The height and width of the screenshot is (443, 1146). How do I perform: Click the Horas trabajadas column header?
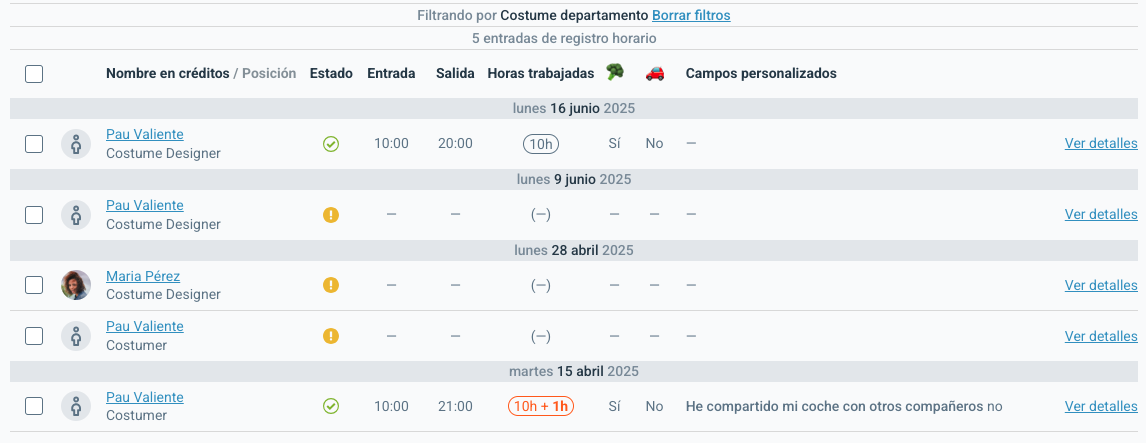[541, 73]
